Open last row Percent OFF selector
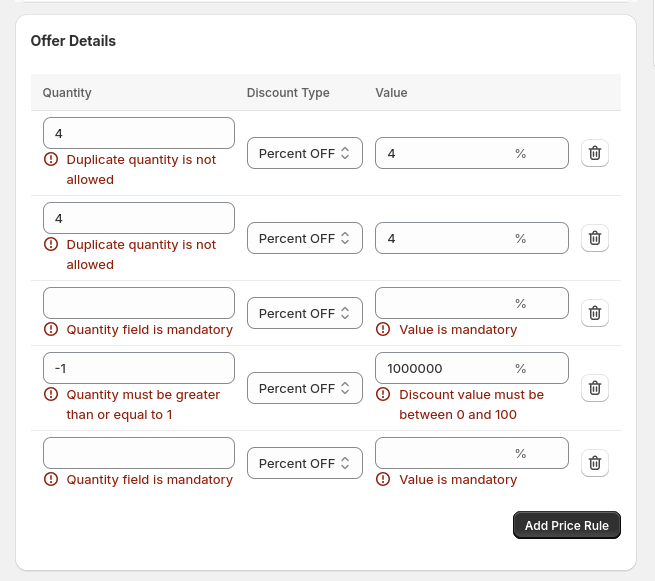655x581 pixels. coord(304,463)
